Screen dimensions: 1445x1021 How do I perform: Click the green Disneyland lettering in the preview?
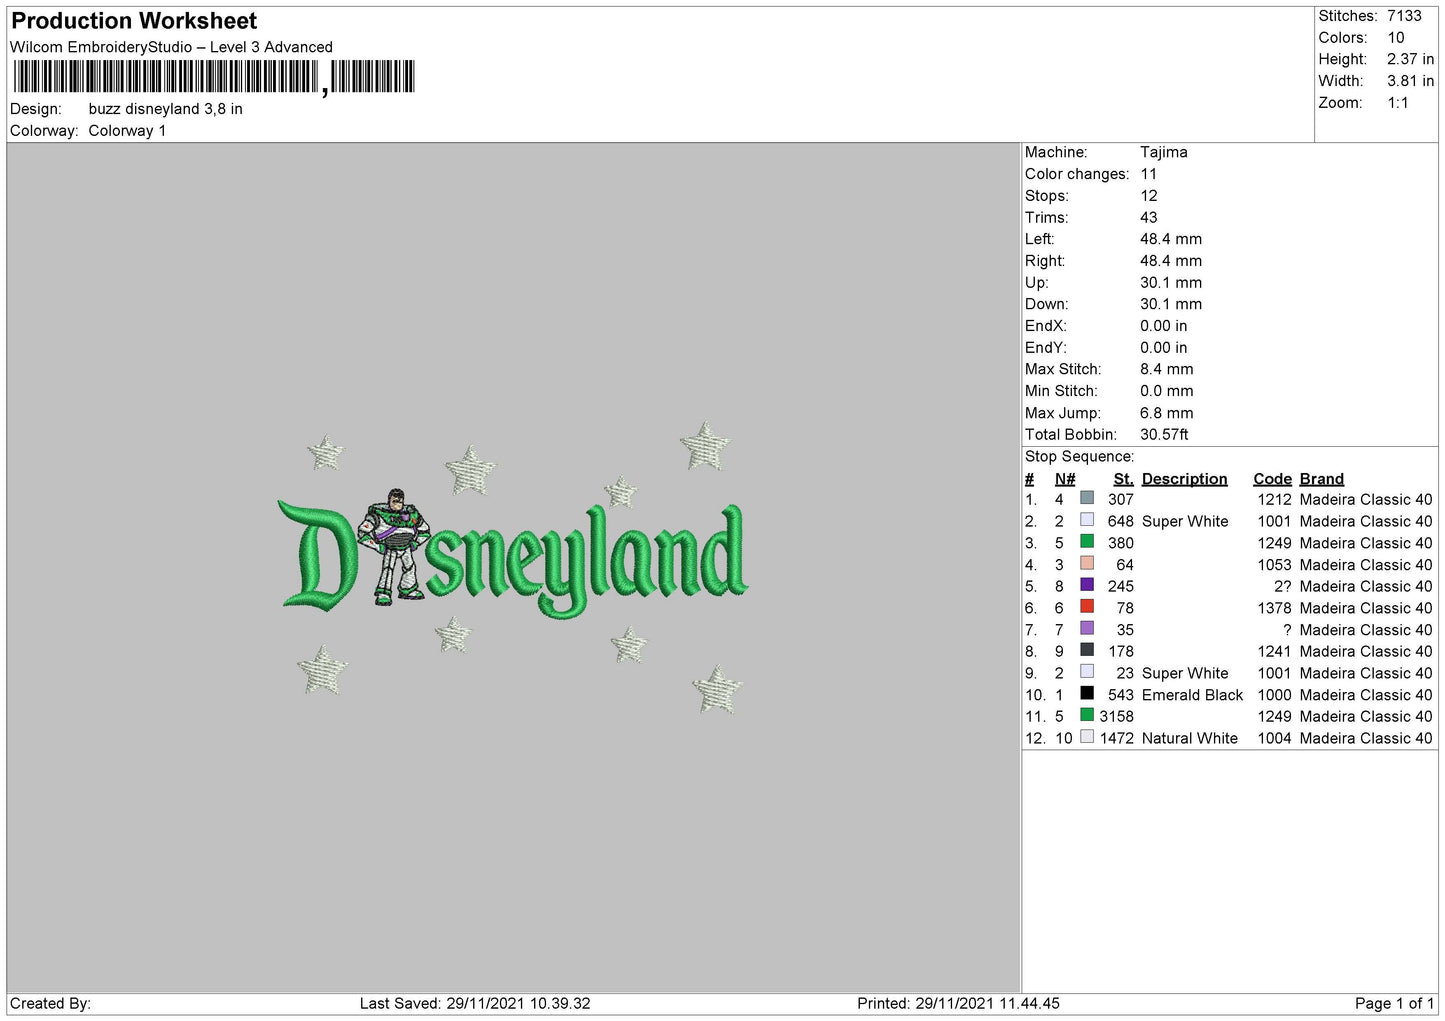(x=513, y=555)
